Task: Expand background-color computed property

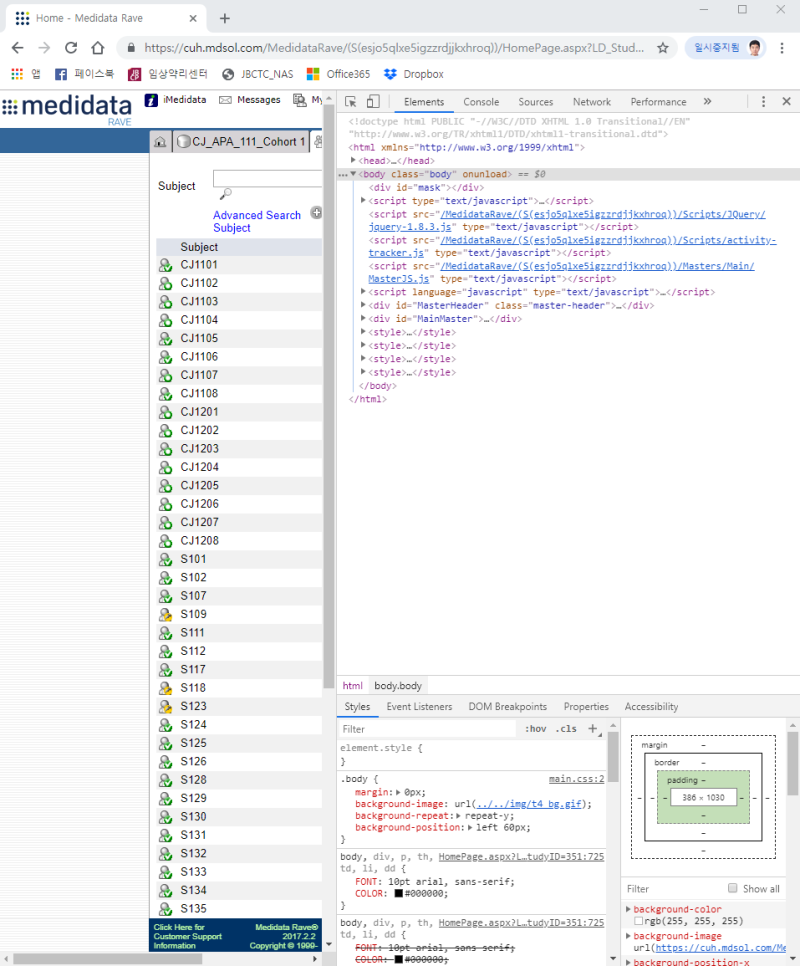Action: [628, 909]
